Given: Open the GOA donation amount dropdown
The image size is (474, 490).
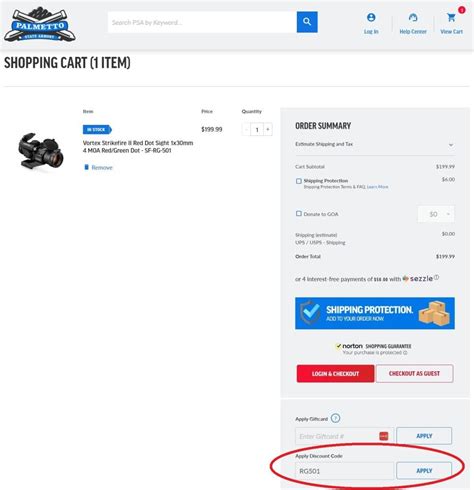Looking at the screenshot, I should point(436,214).
